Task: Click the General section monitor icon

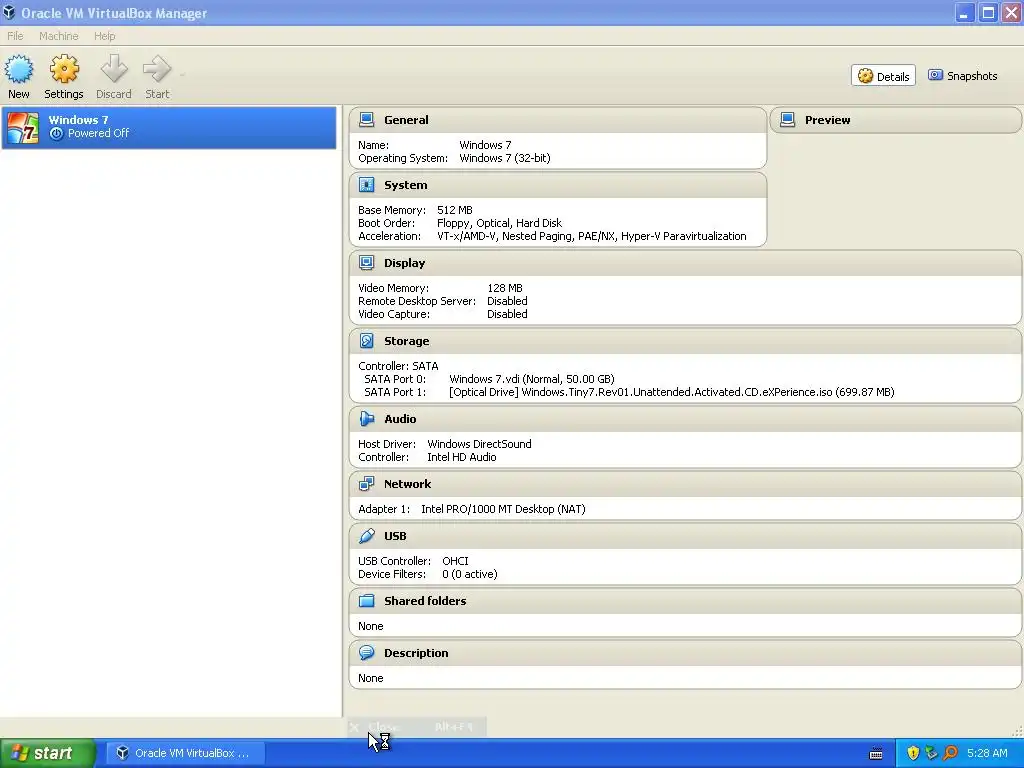Action: (x=366, y=120)
